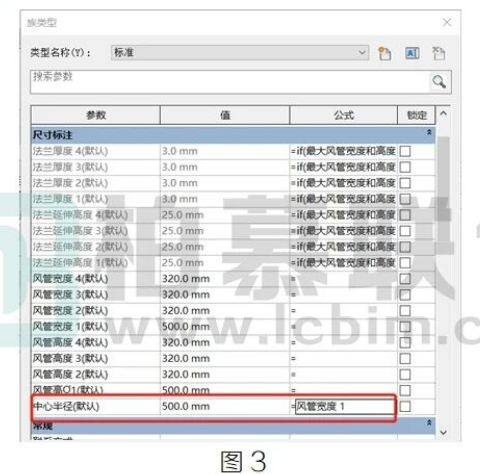Tick the lock checkbox for 法兰厚度 4
The image size is (480, 474).
(x=405, y=151)
